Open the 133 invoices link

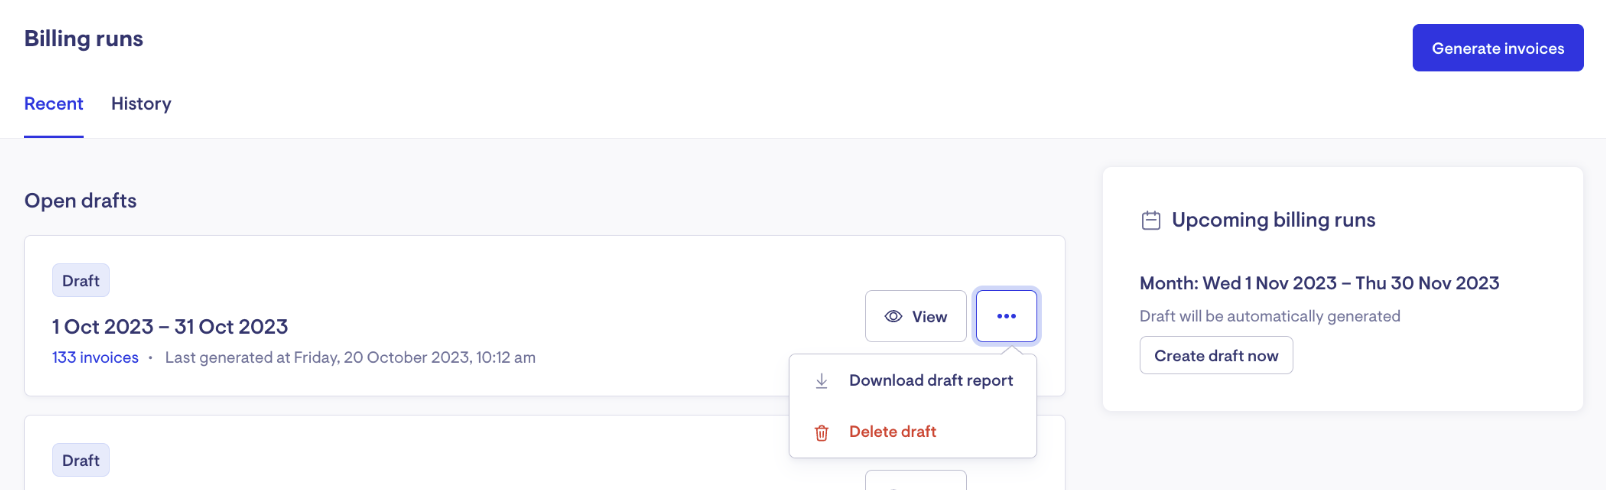pos(95,358)
